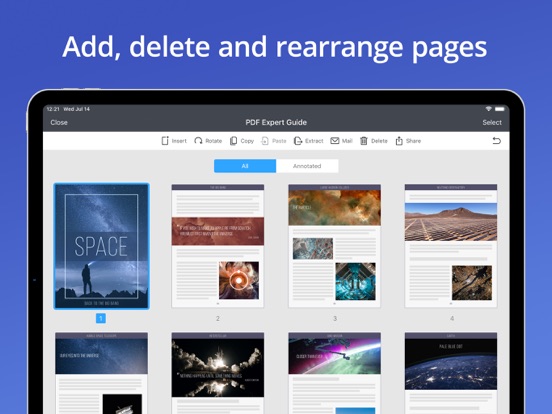This screenshot has height=414, width=552.
Task: Click the Paste icon in toolbar
Action: point(265,141)
